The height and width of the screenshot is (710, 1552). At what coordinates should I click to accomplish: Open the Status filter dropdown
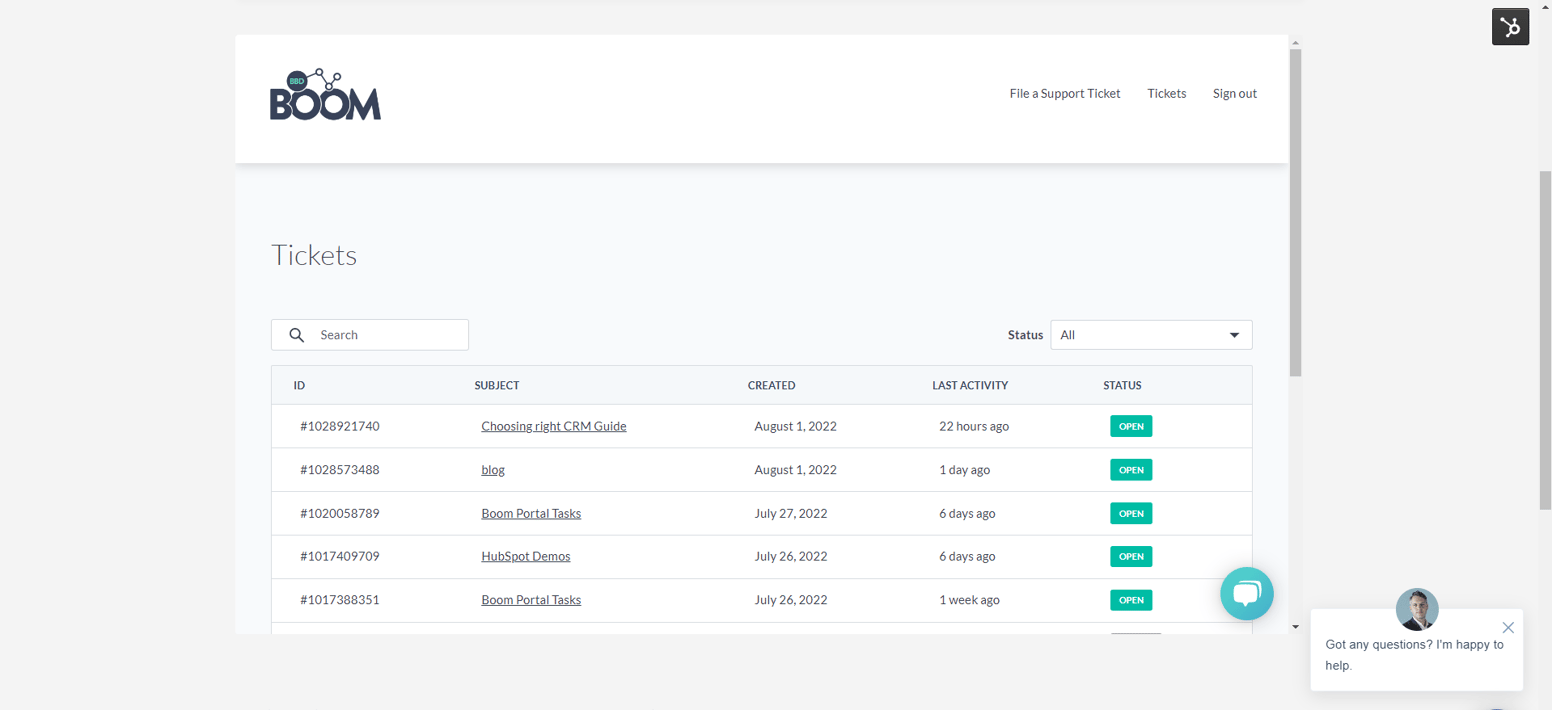(x=1151, y=334)
